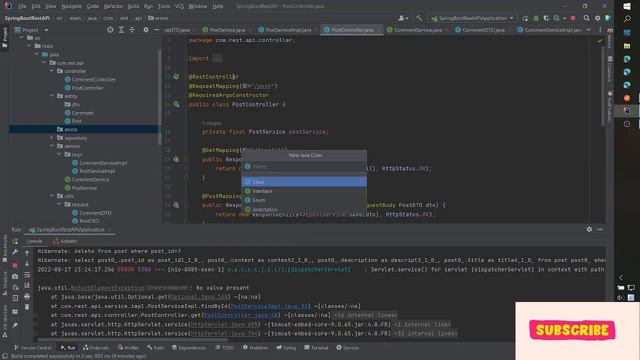The height and width of the screenshot is (360, 640).
Task: Click the trash Clear All icon in console
Action: tap(27, 307)
